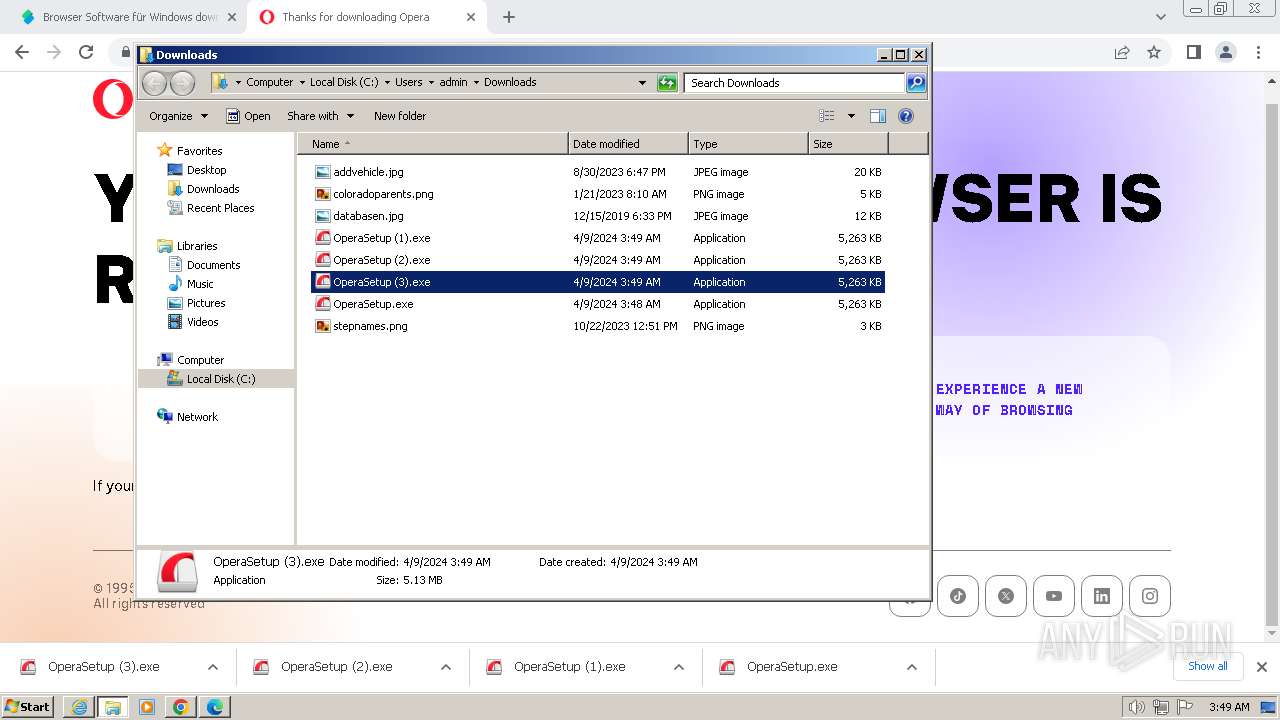The width and height of the screenshot is (1280, 720).
Task: Open OperaSetup (3).exe from download bar
Action: (x=104, y=667)
